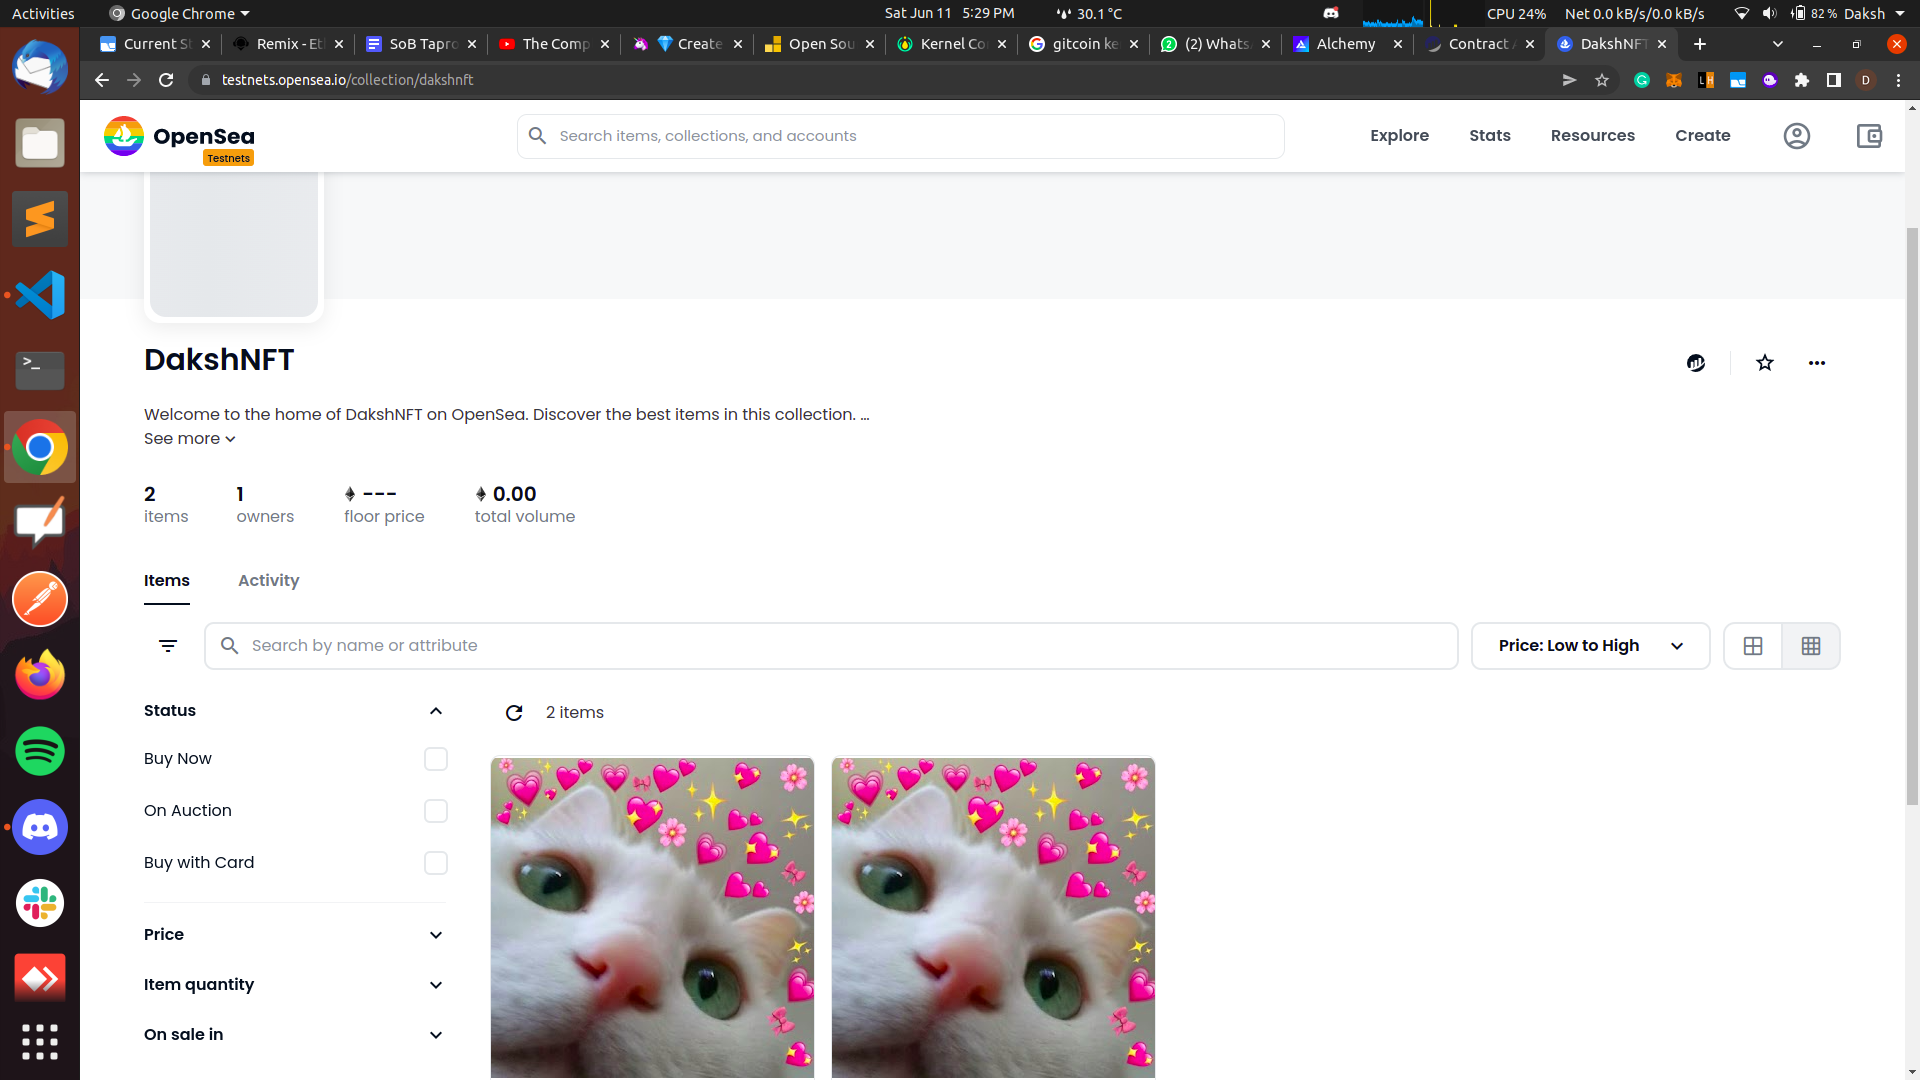
Task: Click the collection activity chart icon
Action: (1696, 363)
